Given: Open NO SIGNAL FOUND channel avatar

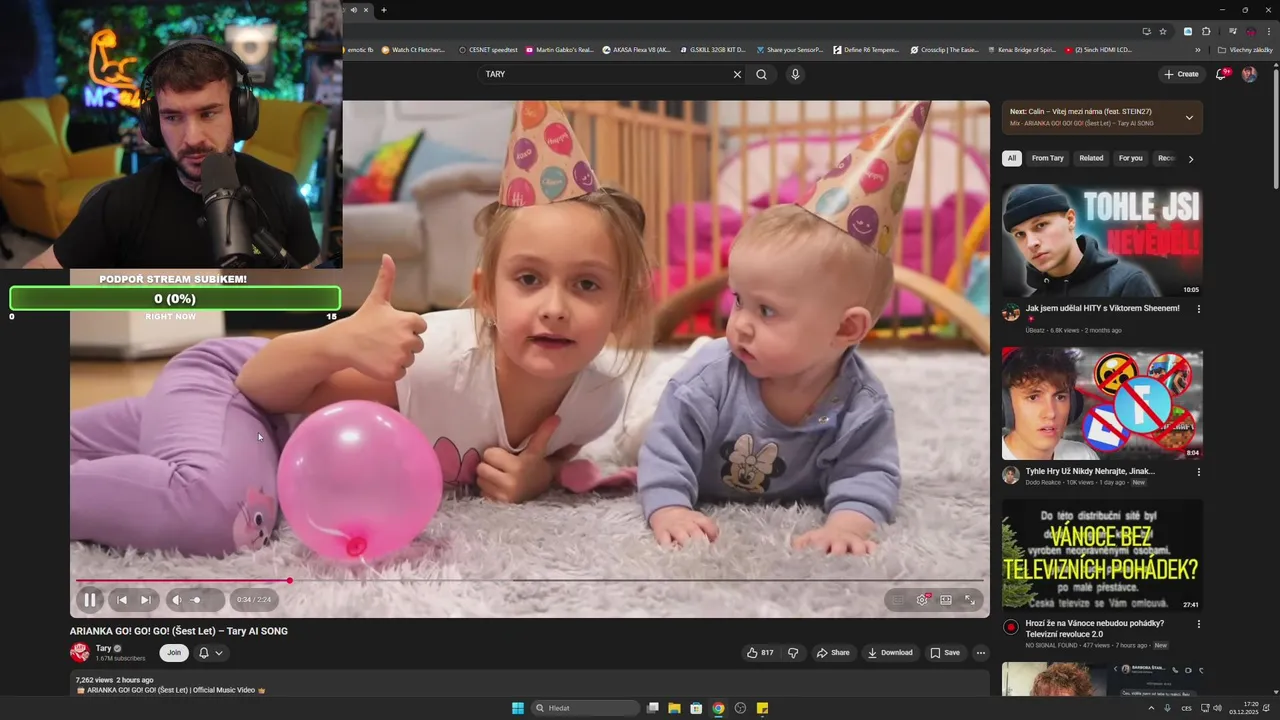Looking at the screenshot, I should tap(1011, 627).
